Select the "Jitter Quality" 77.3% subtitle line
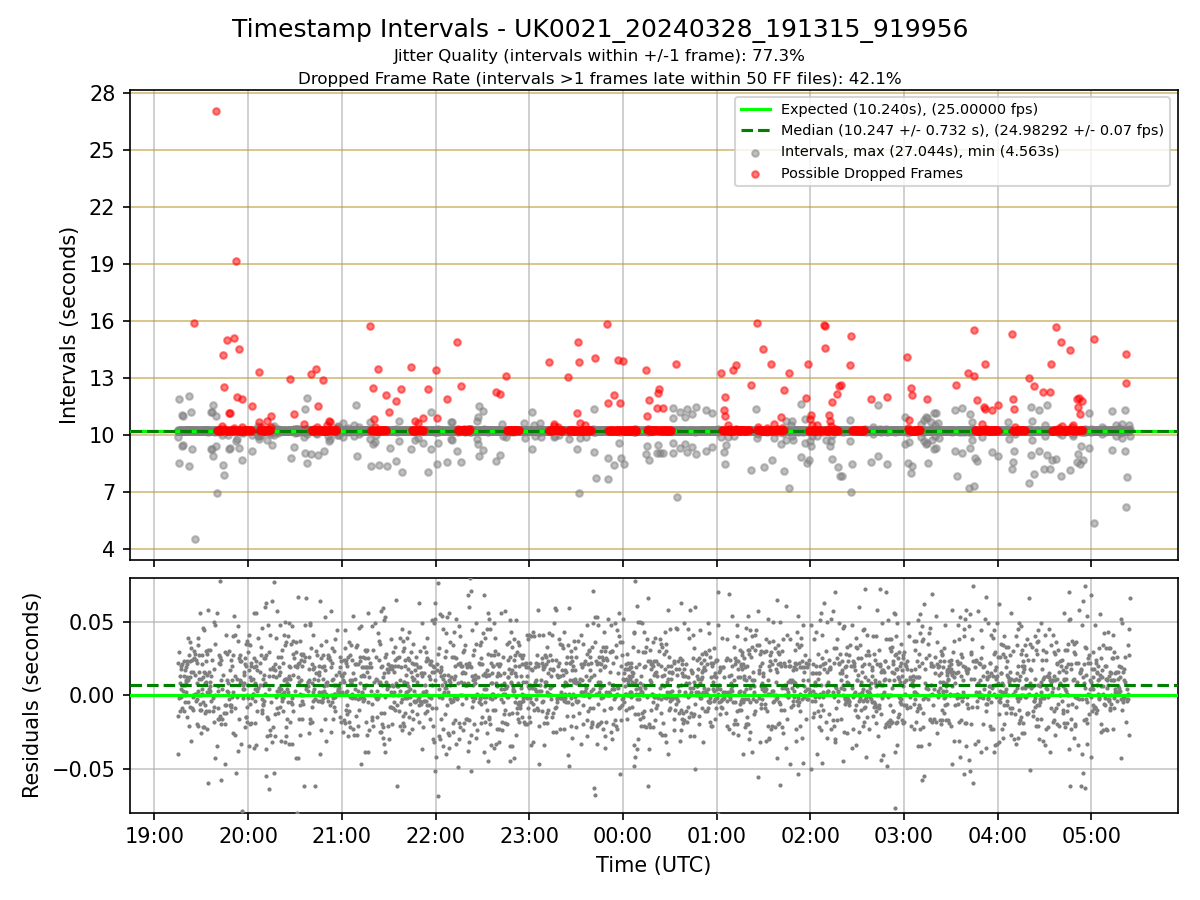 coord(600,56)
